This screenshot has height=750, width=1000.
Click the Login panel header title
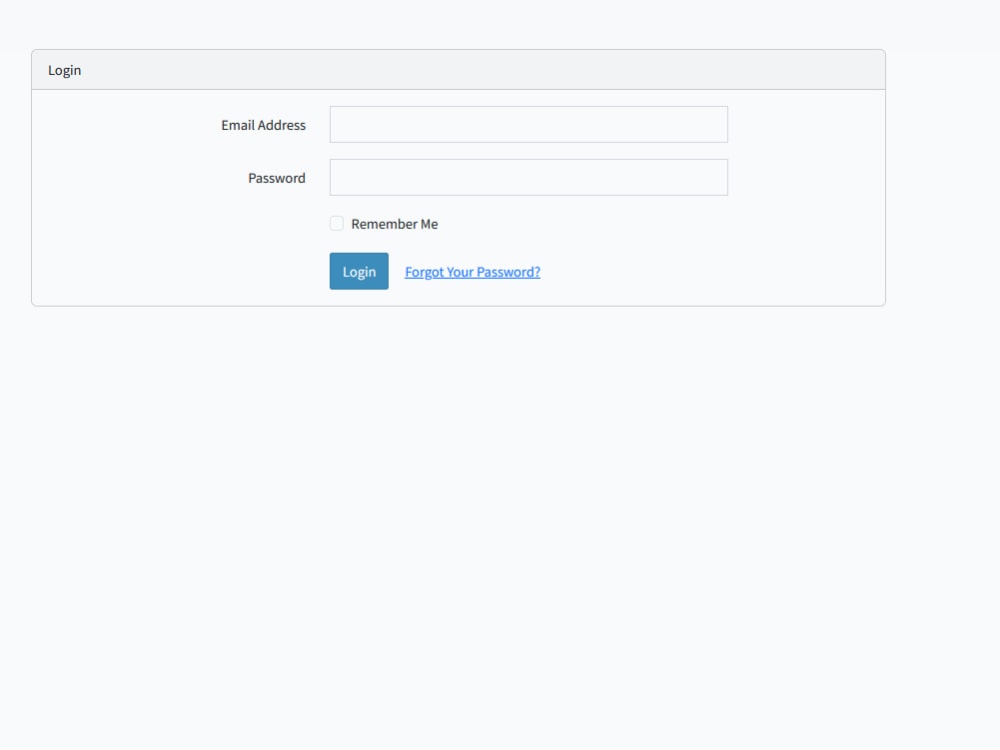pos(64,70)
